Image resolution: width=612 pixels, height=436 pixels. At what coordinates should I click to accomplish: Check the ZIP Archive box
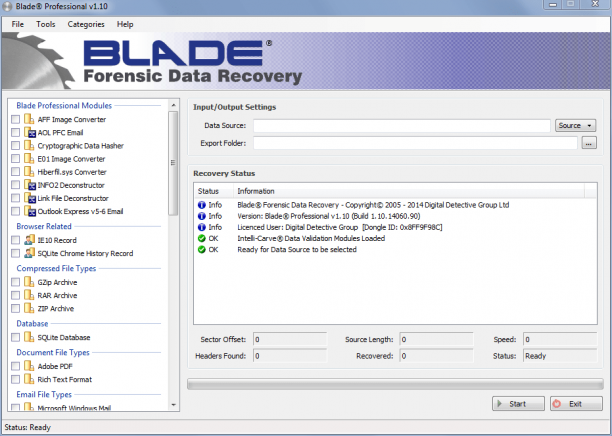tap(15, 308)
